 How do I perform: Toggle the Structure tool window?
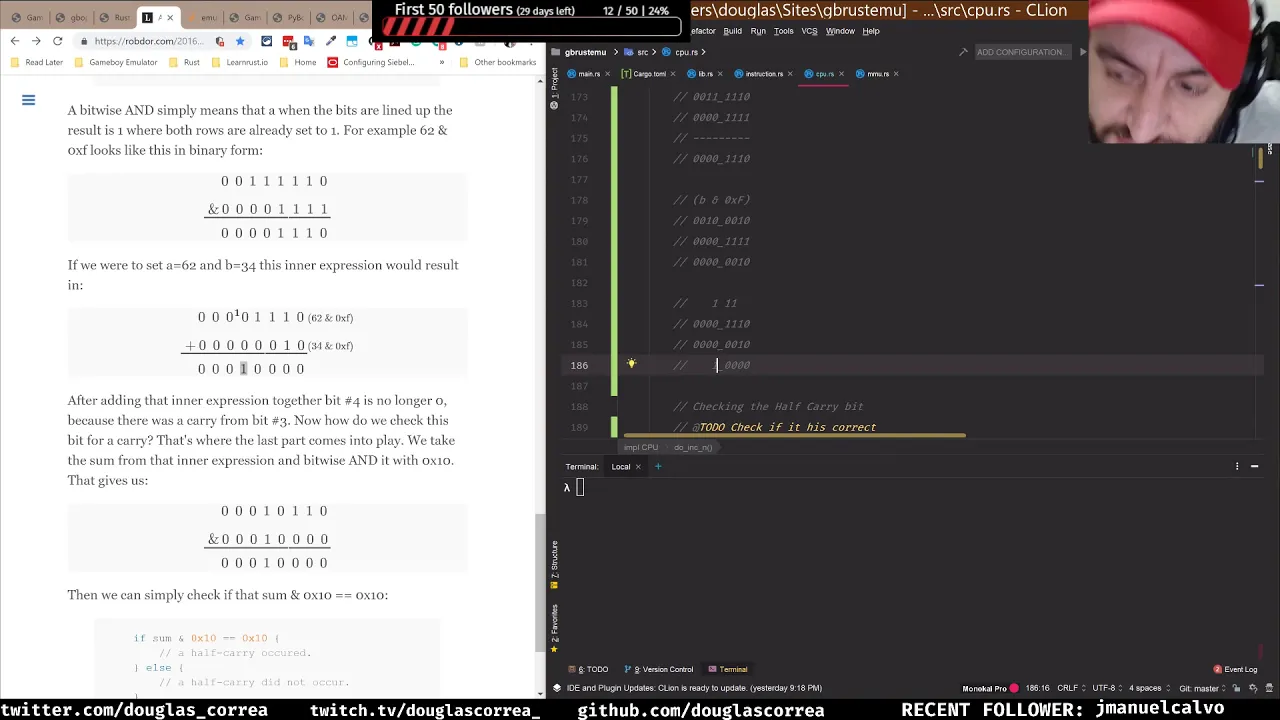click(x=554, y=565)
